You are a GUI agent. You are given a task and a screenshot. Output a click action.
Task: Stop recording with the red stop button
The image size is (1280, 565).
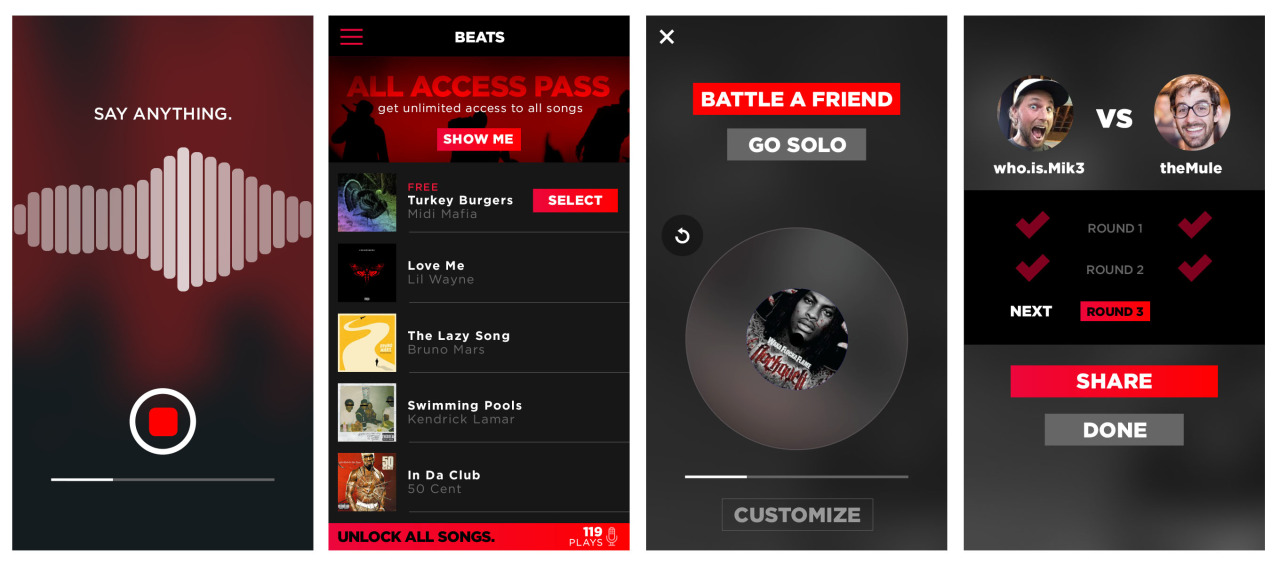(x=163, y=422)
